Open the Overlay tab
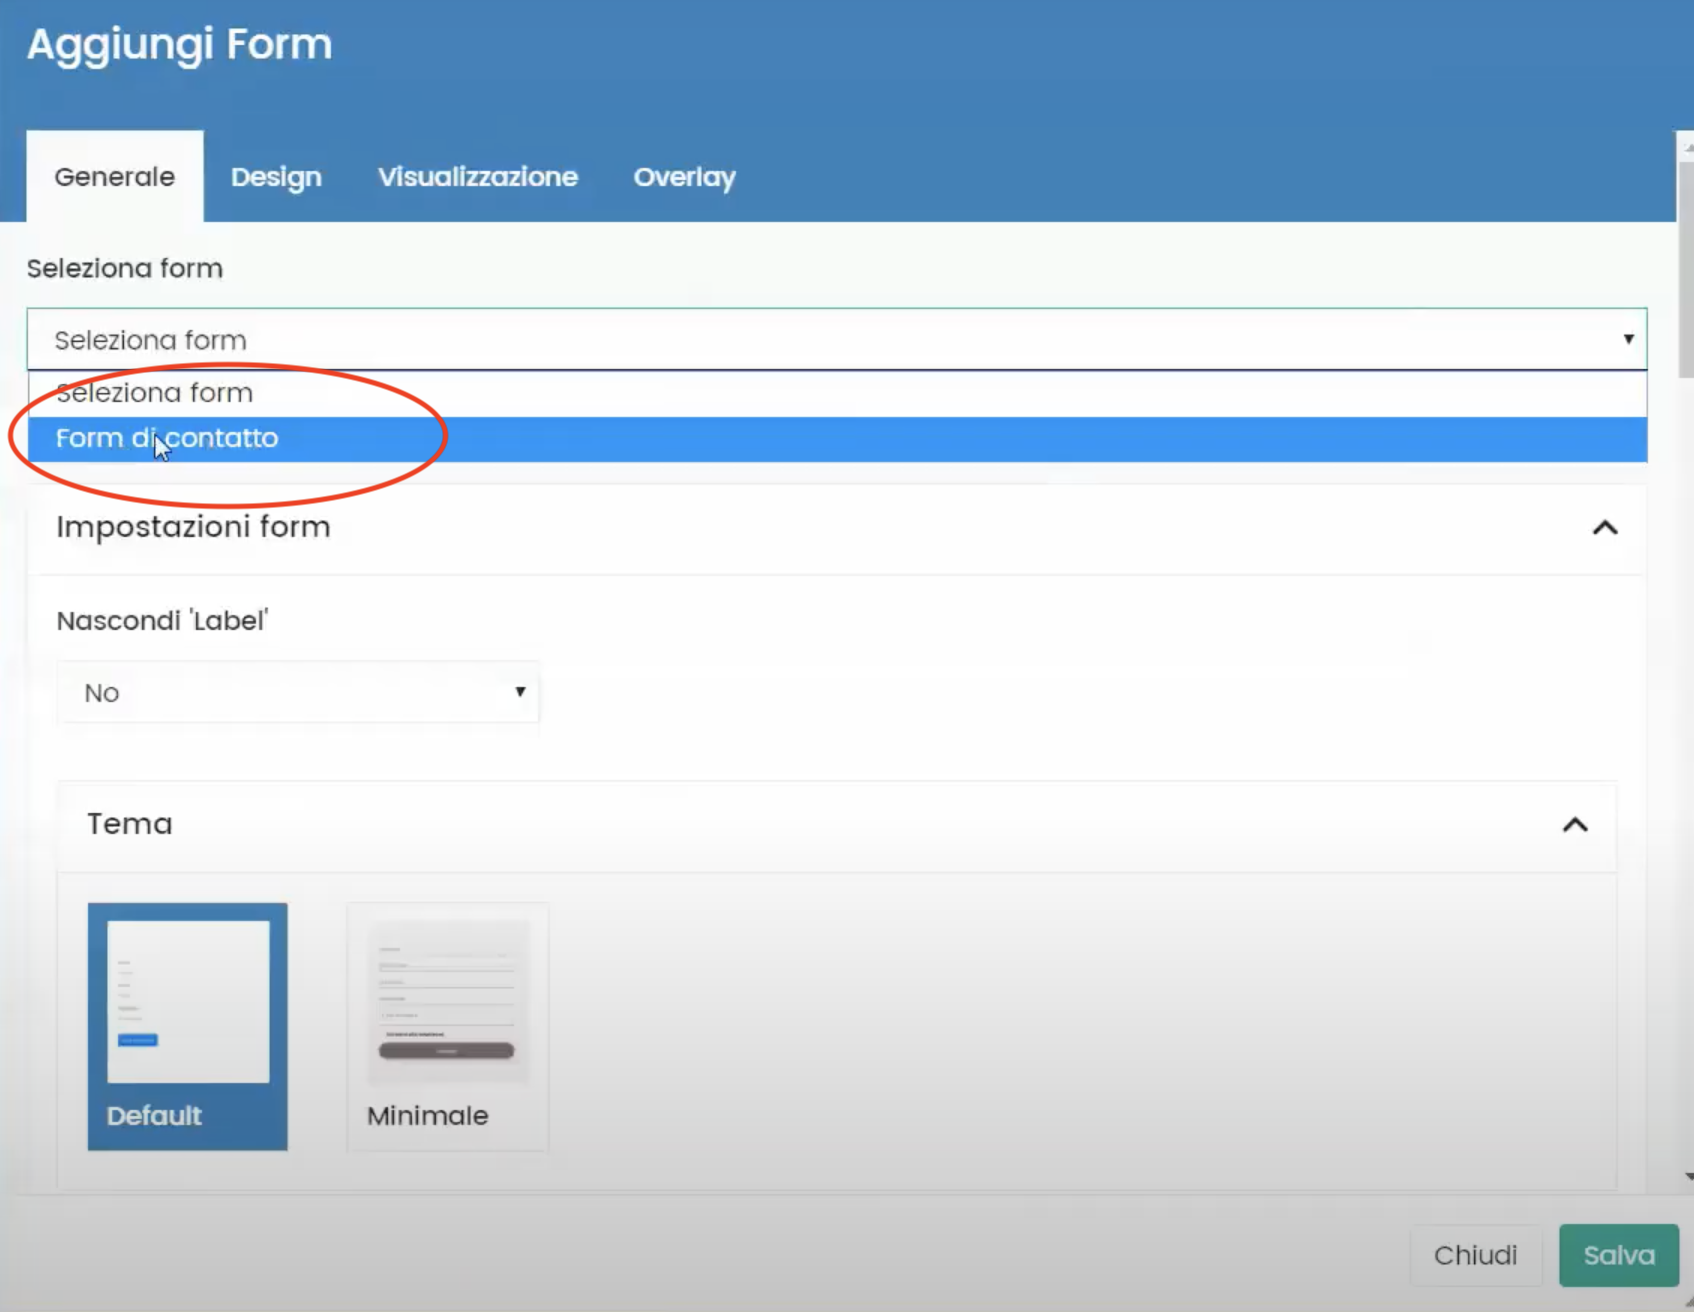1694x1312 pixels. (x=684, y=176)
